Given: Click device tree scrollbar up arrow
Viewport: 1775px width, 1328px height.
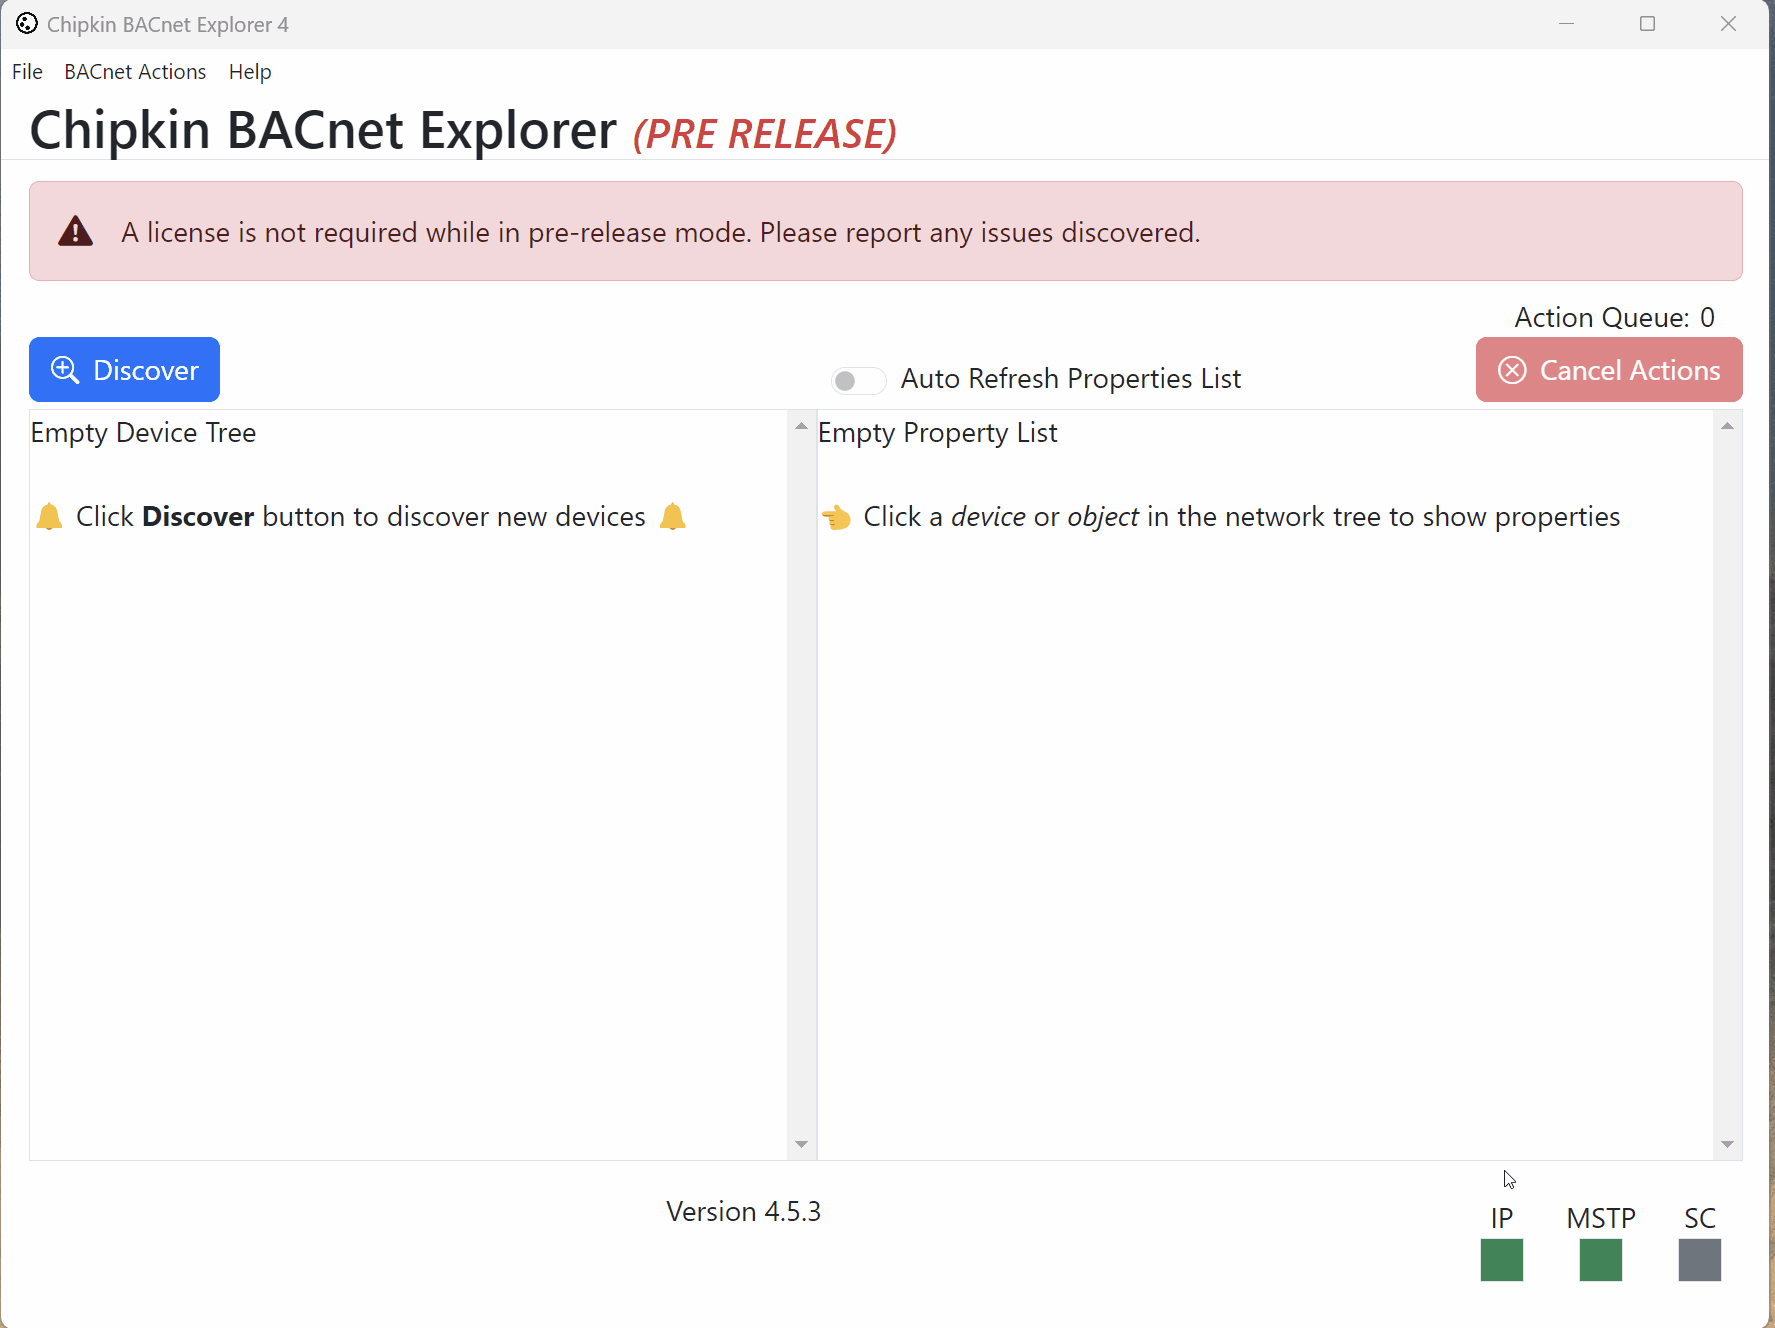Looking at the screenshot, I should click(x=801, y=426).
